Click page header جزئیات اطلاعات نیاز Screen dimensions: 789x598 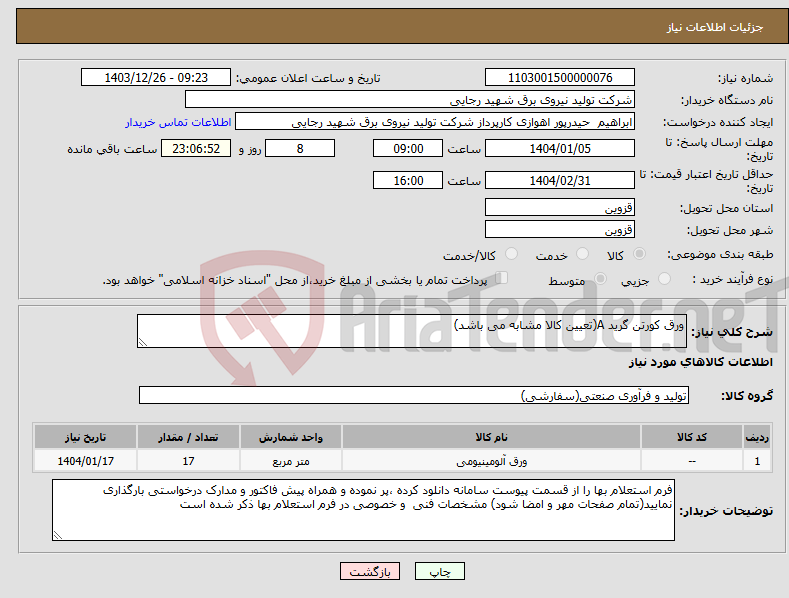pos(715,27)
